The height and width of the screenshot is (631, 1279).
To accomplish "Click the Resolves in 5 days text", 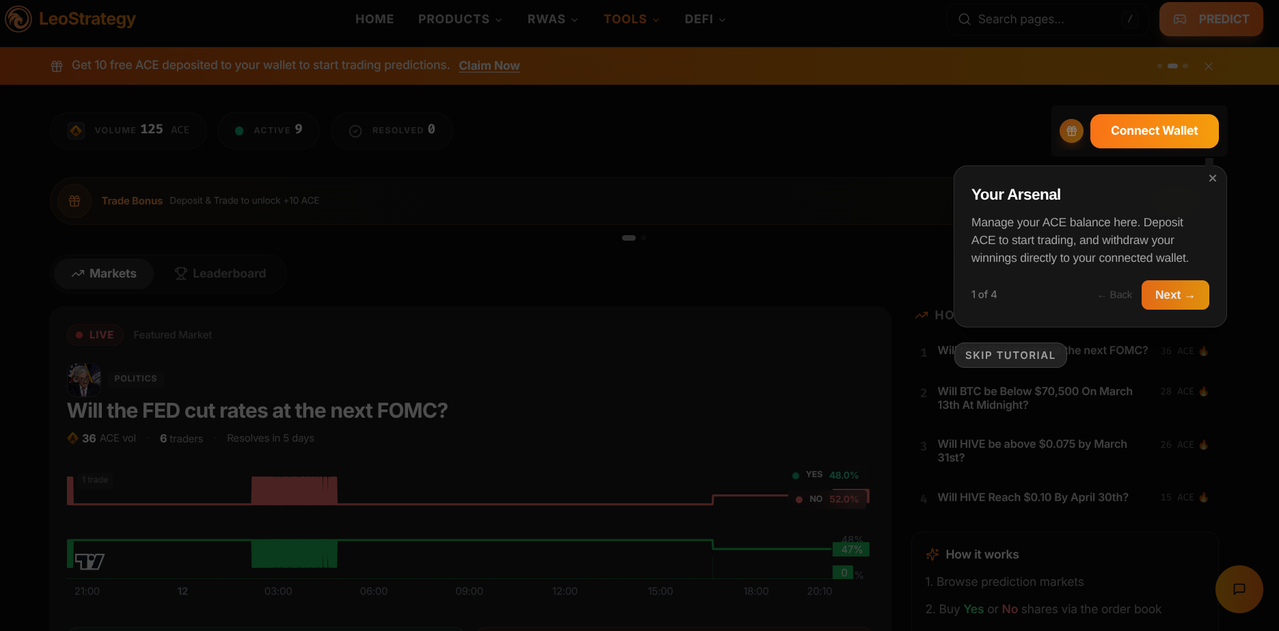I will (270, 438).
